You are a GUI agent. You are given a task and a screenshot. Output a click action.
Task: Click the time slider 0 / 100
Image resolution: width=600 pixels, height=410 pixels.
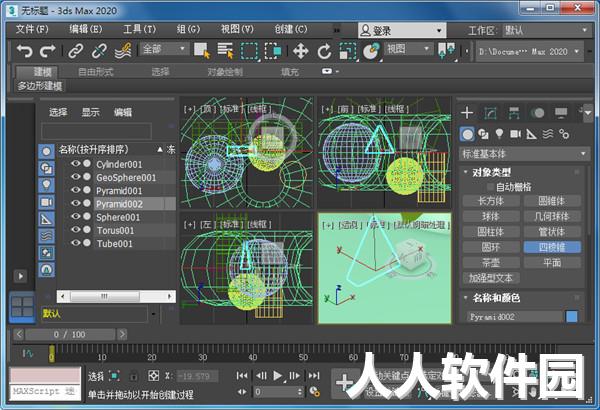point(70,335)
